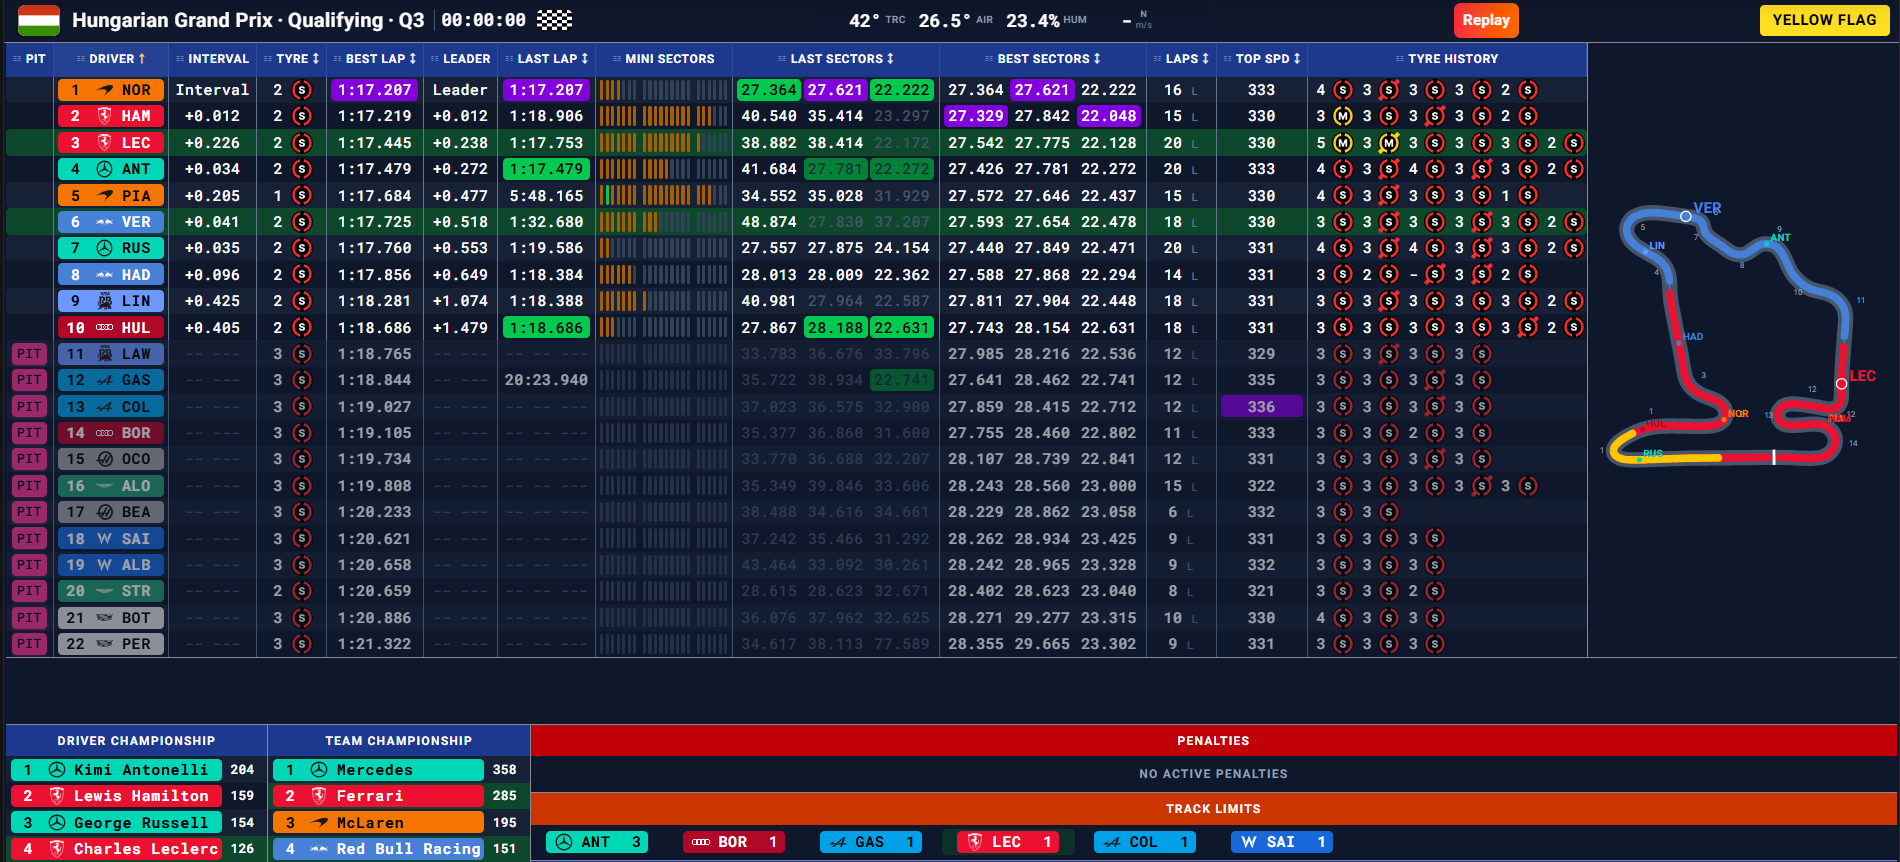Click GAS last lap time 20:23.940
This screenshot has height=862, width=1900.
[x=546, y=380]
